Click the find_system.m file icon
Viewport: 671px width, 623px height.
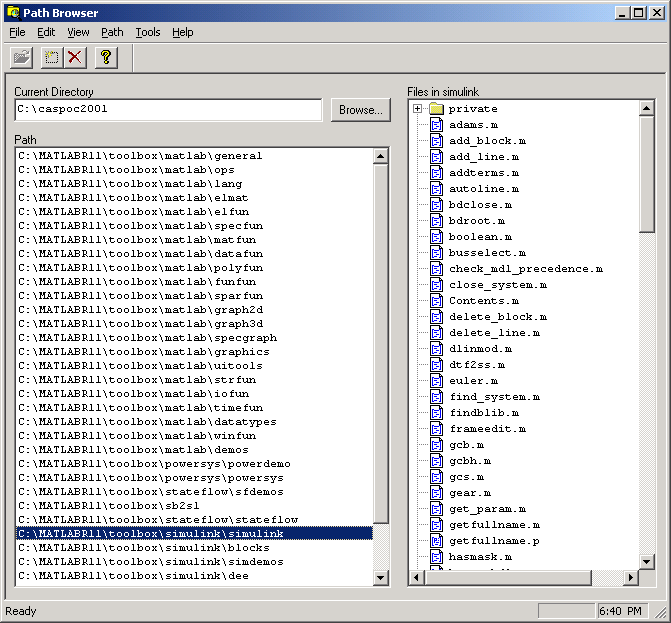pyautogui.click(x=436, y=397)
